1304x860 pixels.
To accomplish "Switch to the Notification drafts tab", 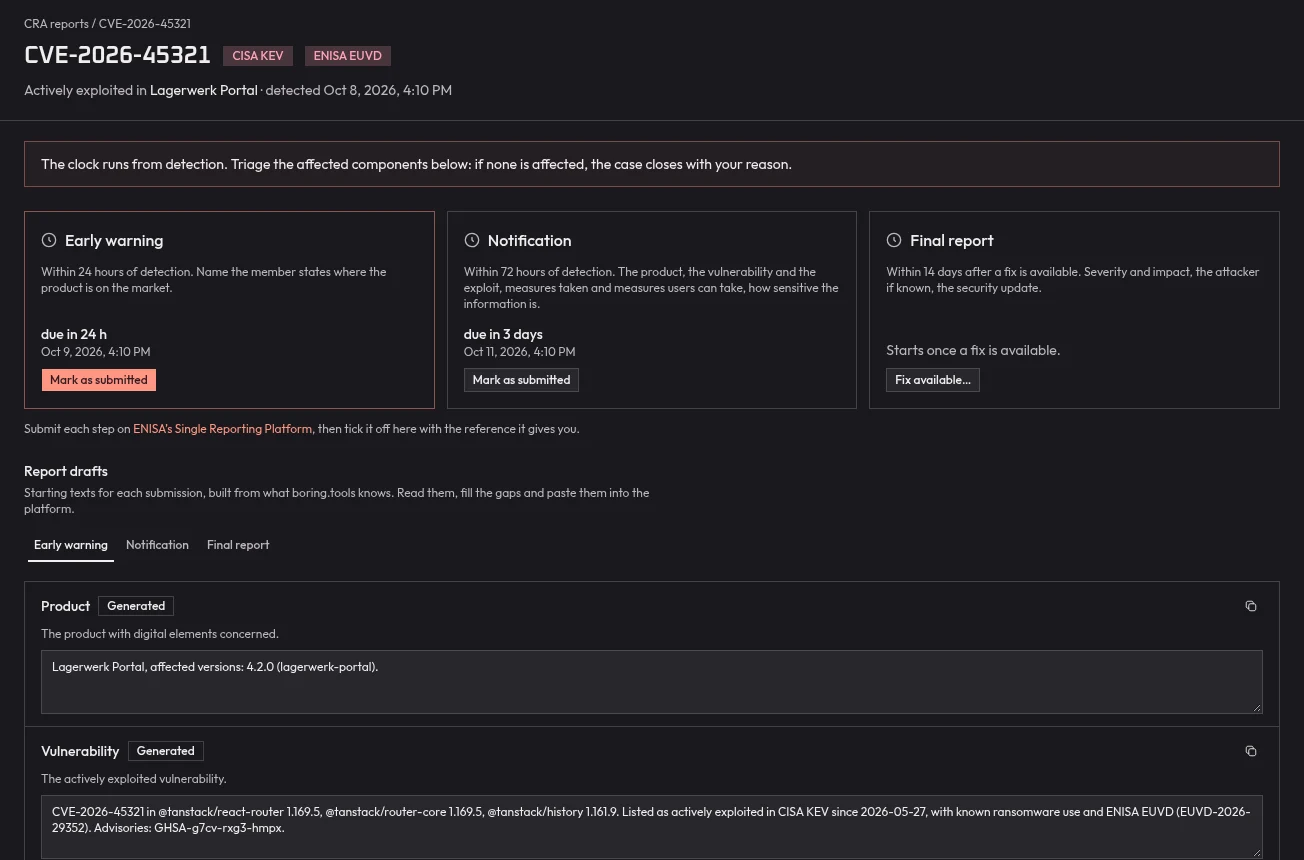I will (x=157, y=545).
